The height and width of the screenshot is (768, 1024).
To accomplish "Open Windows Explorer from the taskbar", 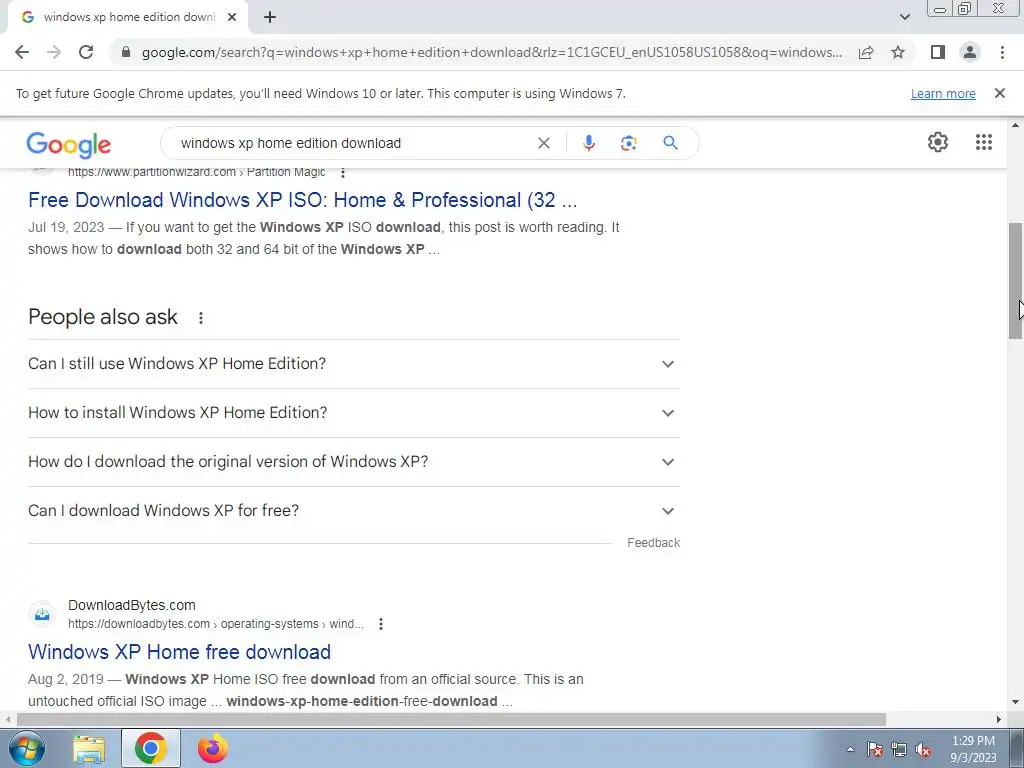I will [x=89, y=748].
